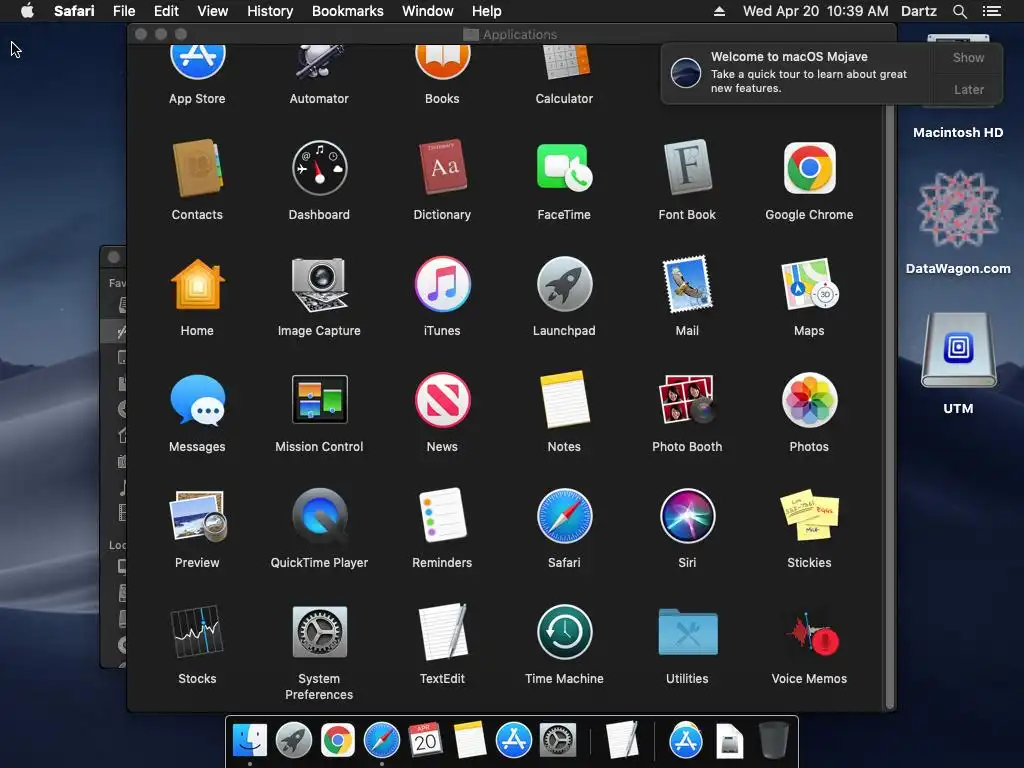Open Mission Control
1024x768 pixels.
[x=319, y=399]
